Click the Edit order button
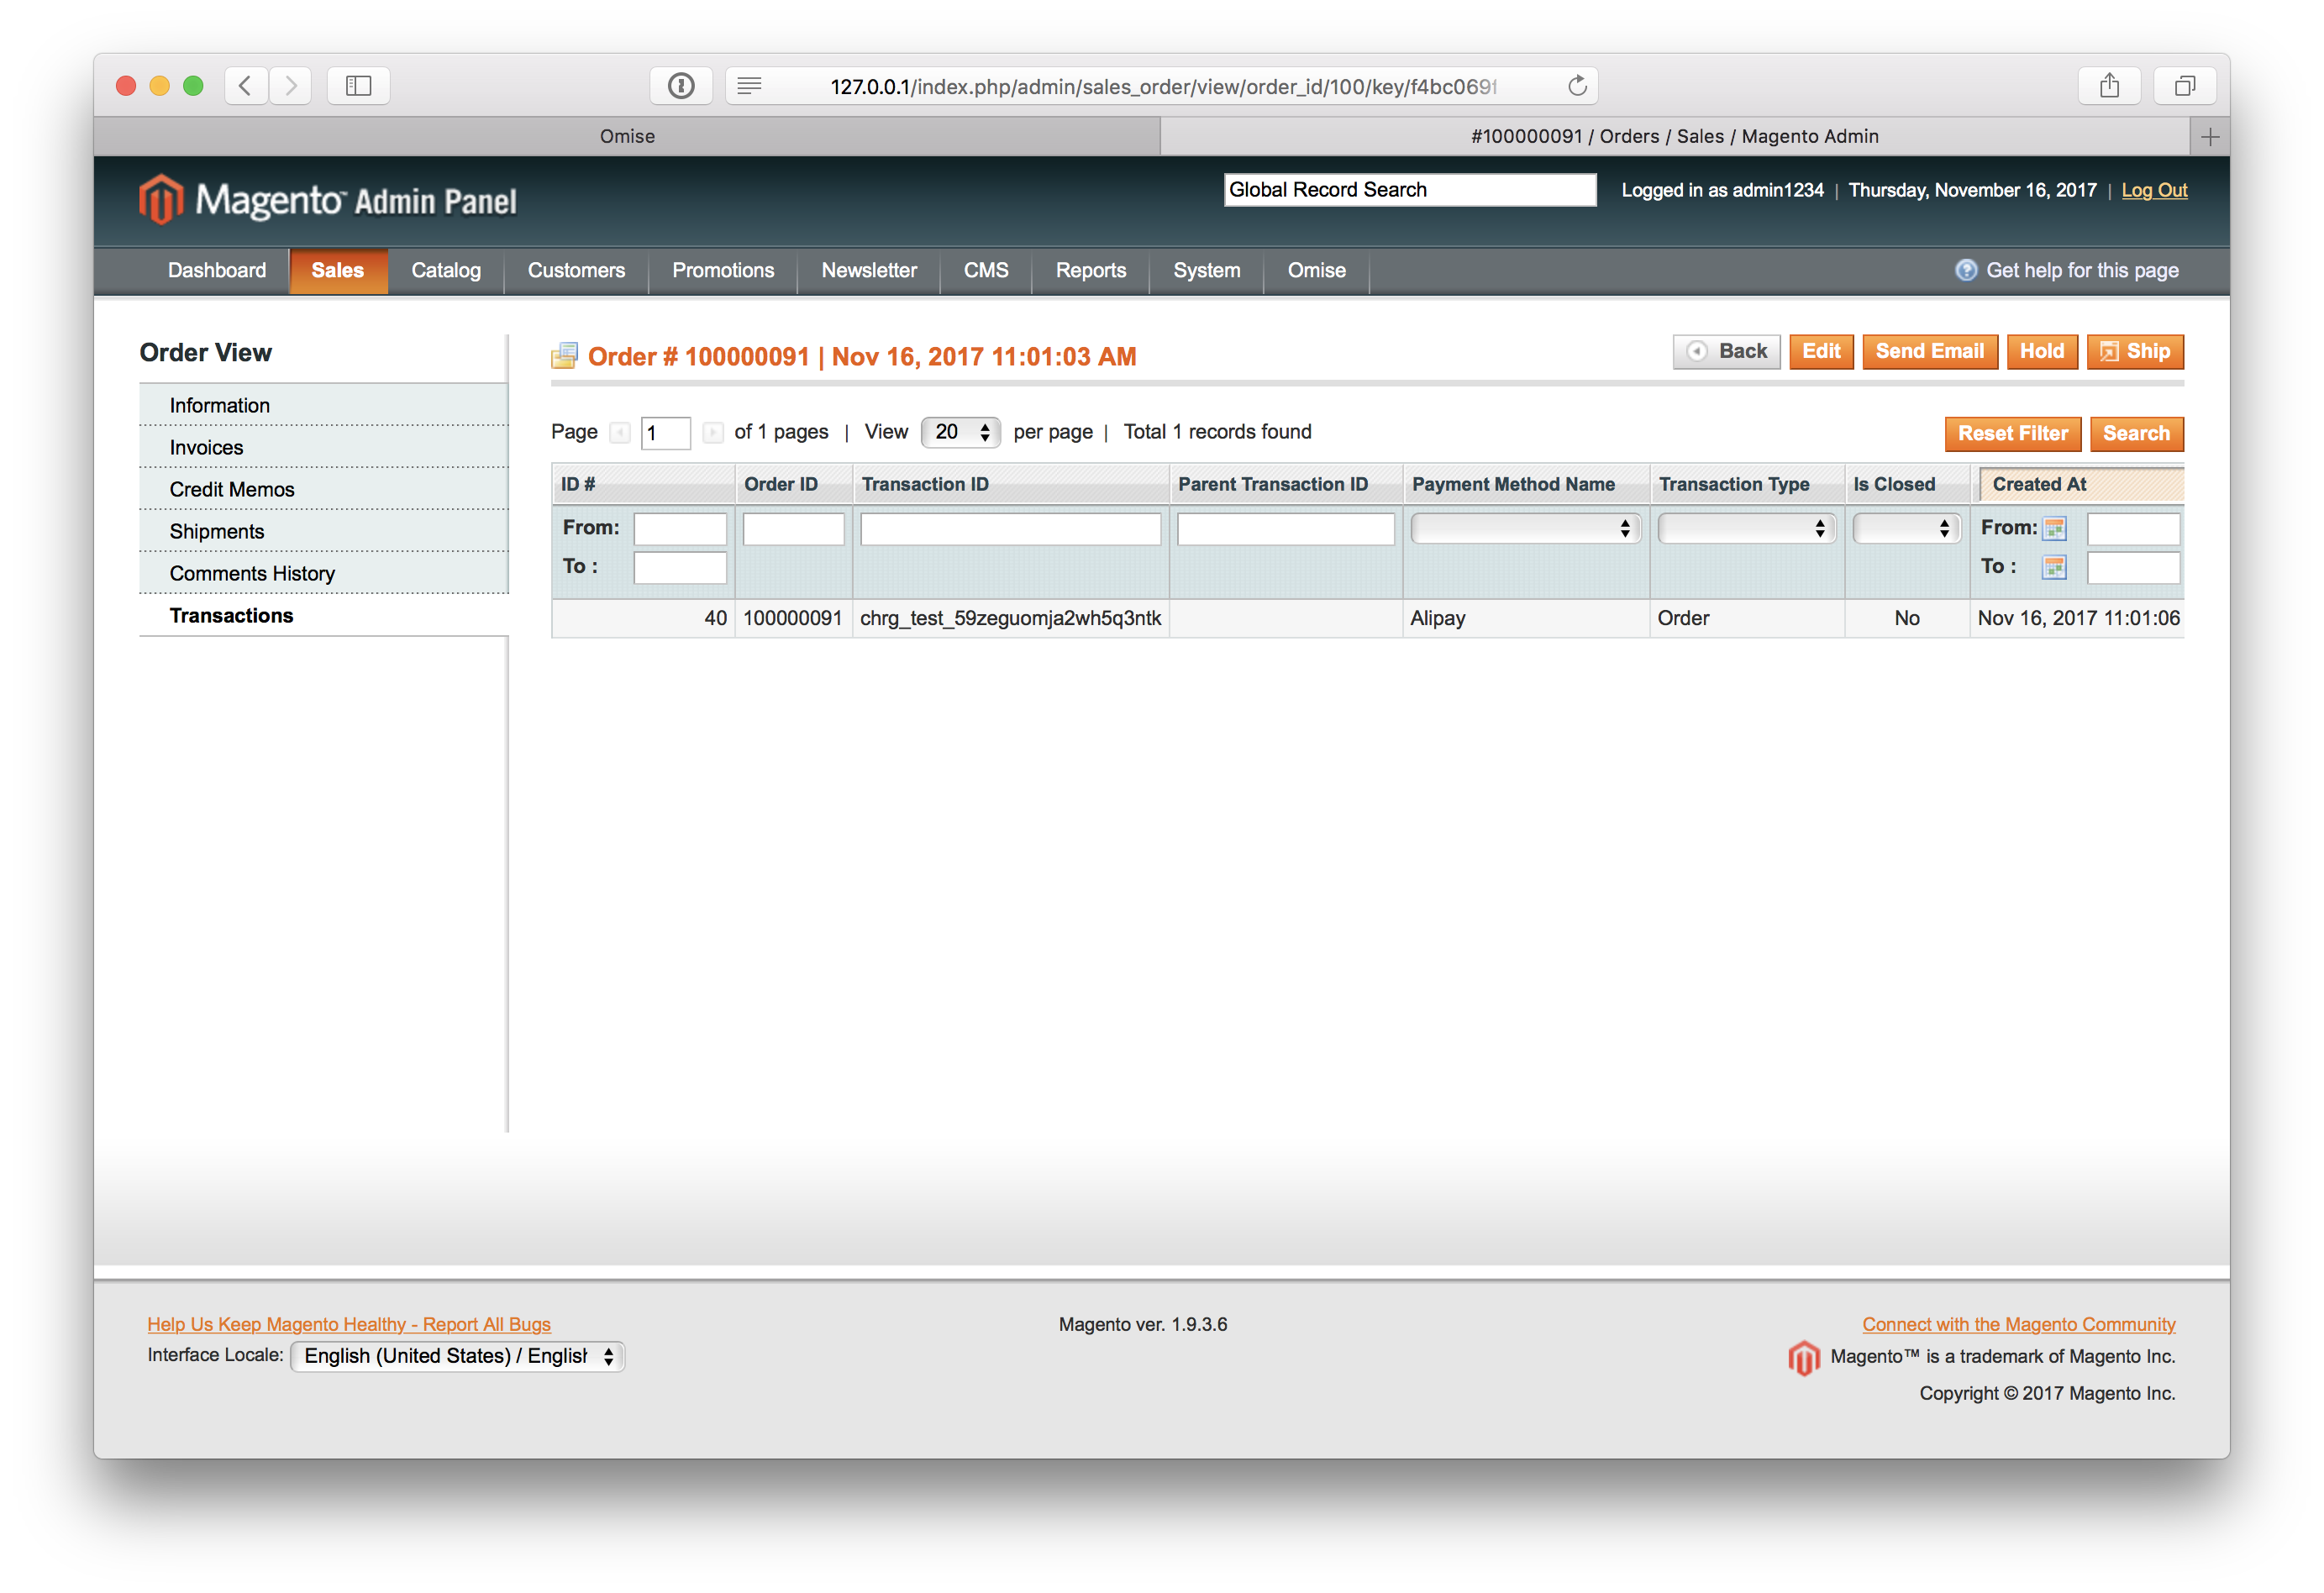Screen dimensions: 2324x1593 tap(1821, 351)
